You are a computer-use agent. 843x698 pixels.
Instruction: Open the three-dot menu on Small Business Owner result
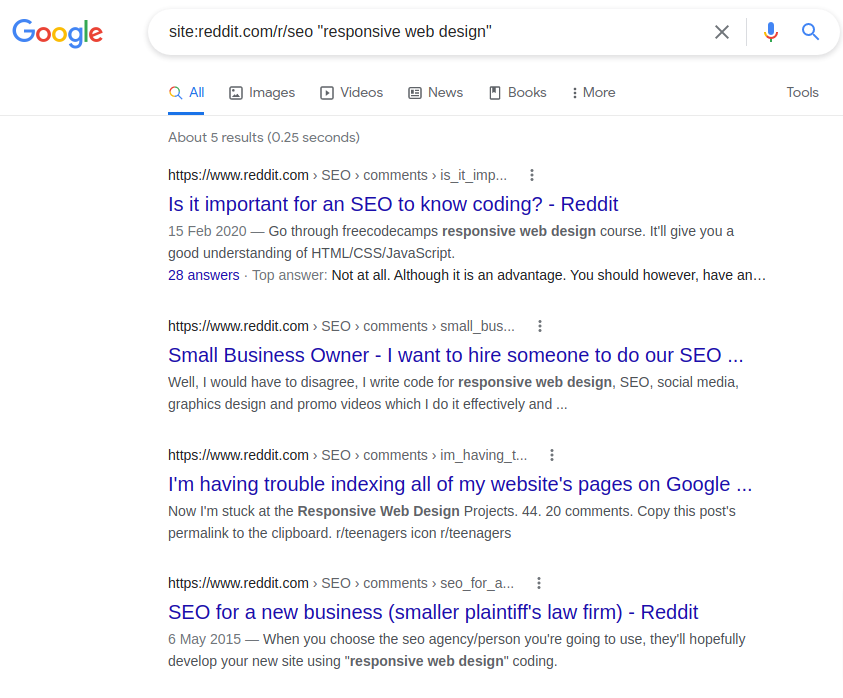click(x=540, y=326)
